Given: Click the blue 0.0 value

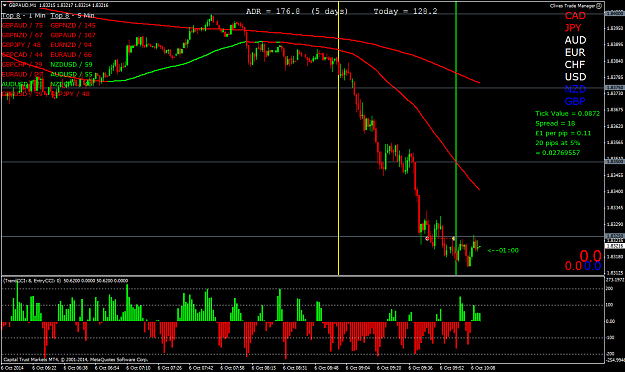Looking at the screenshot, I should (x=593, y=266).
